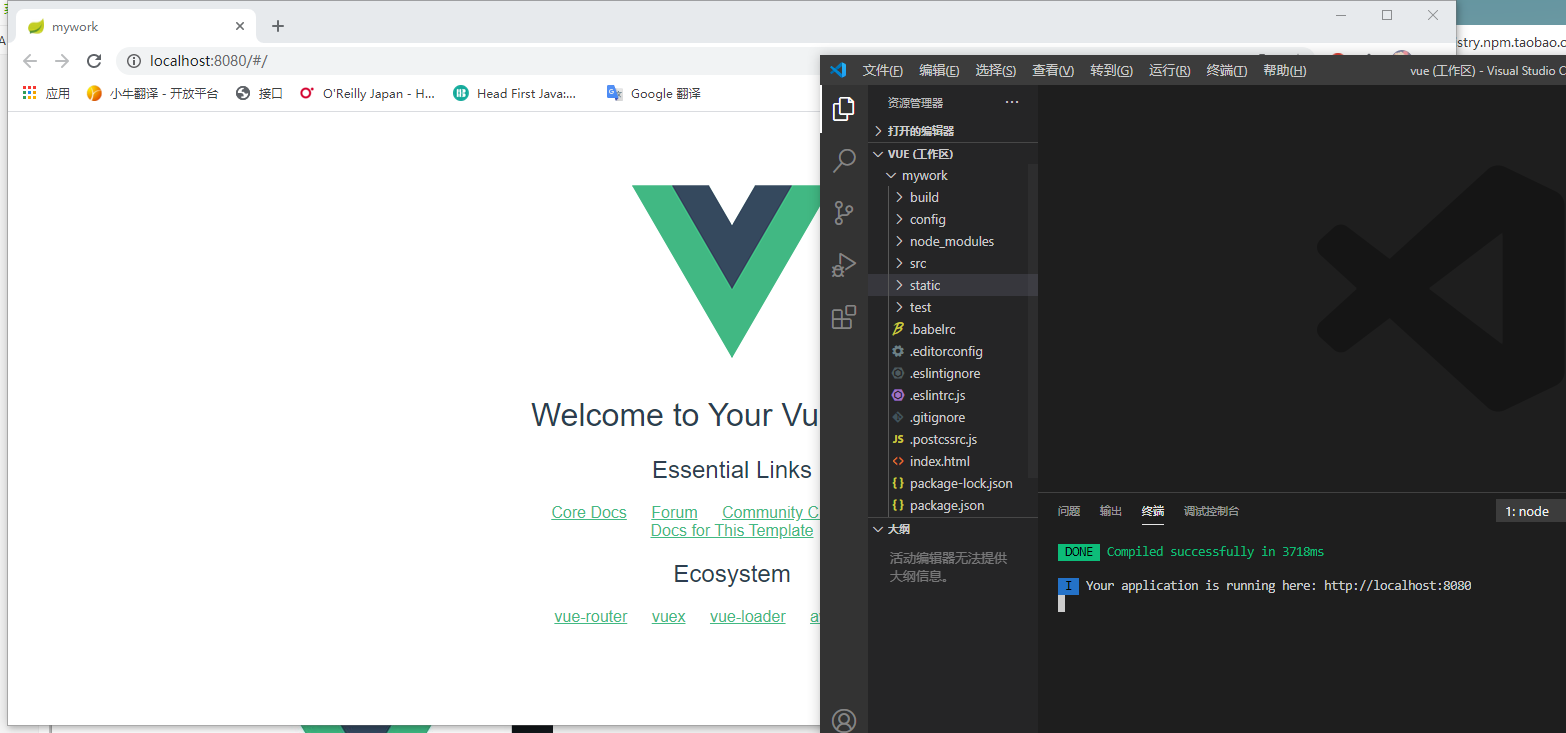Image resolution: width=1566 pixels, height=733 pixels.
Task: Open the package-lock.json file
Action: [x=953, y=483]
